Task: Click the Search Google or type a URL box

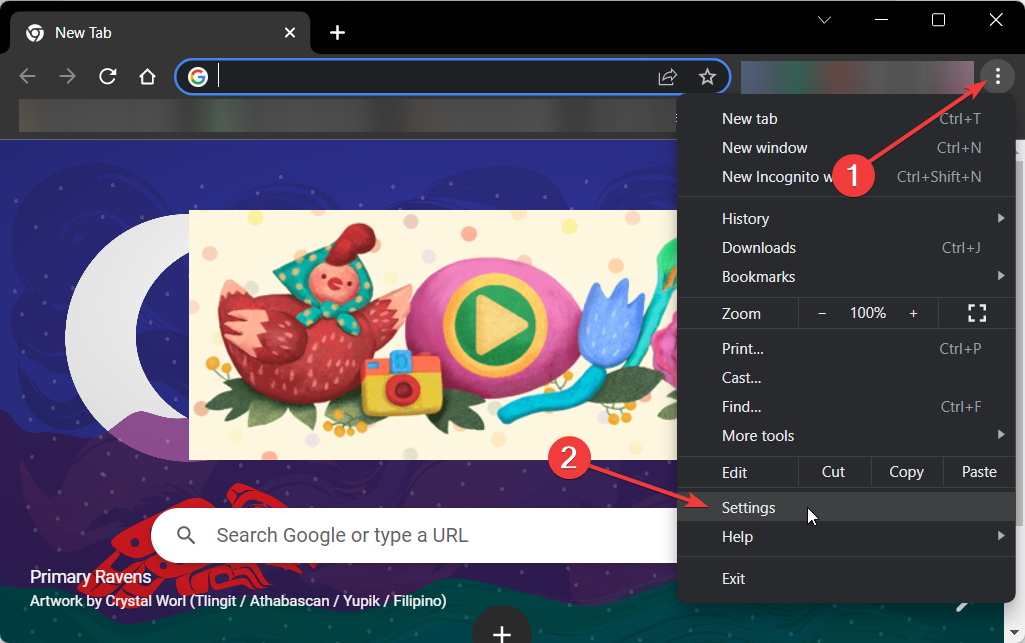Action: coord(414,535)
